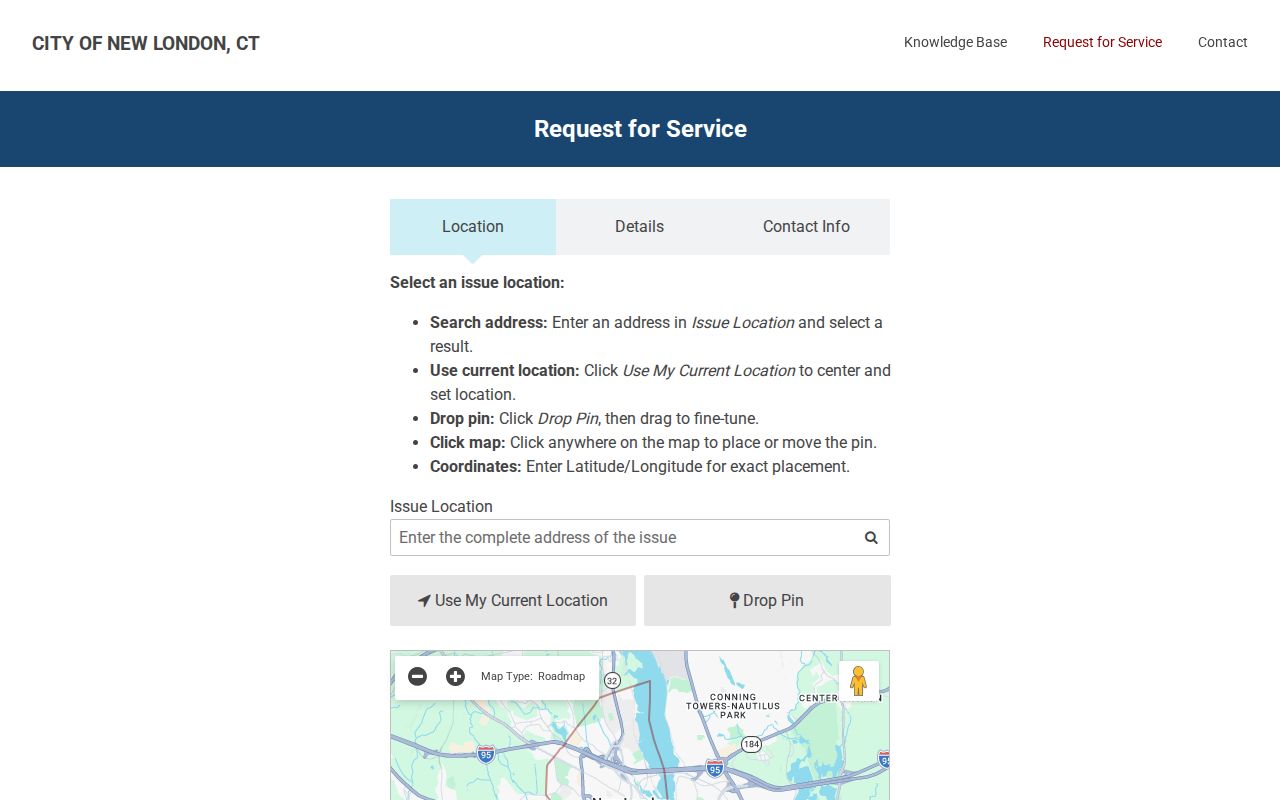Click the 'Search address:' instruction text

click(489, 323)
